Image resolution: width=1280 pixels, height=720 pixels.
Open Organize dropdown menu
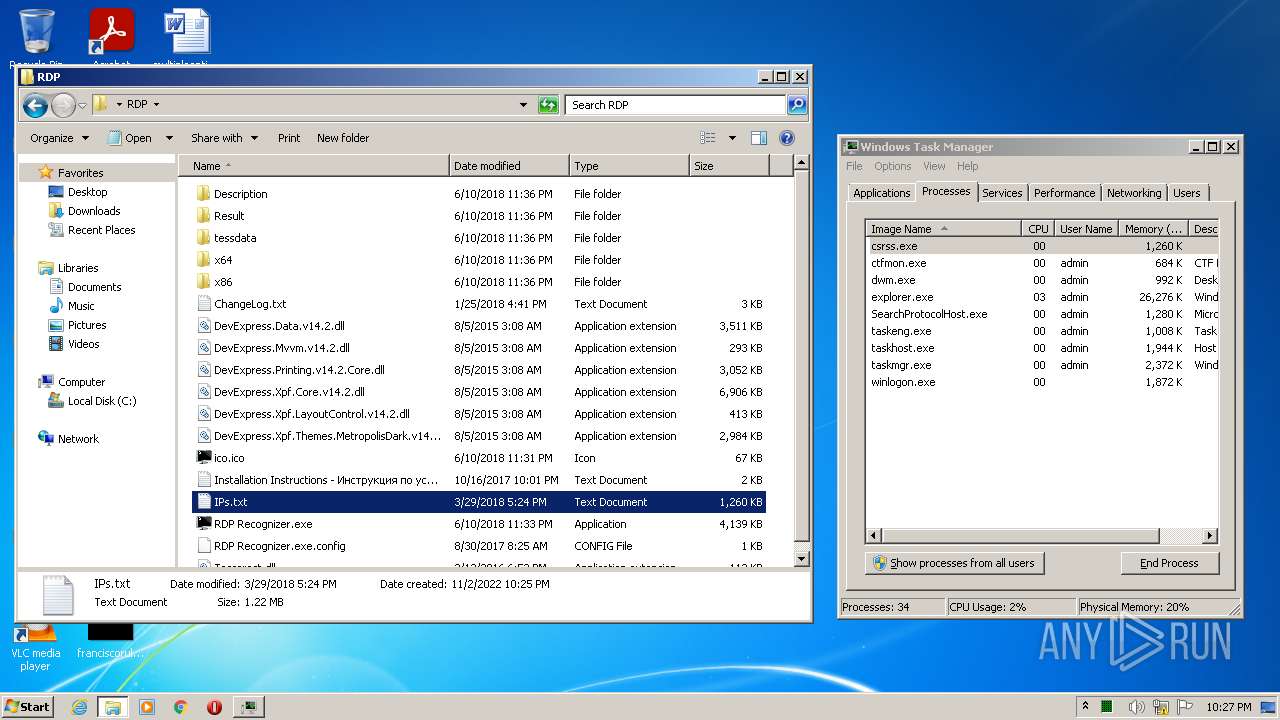pyautogui.click(x=60, y=138)
